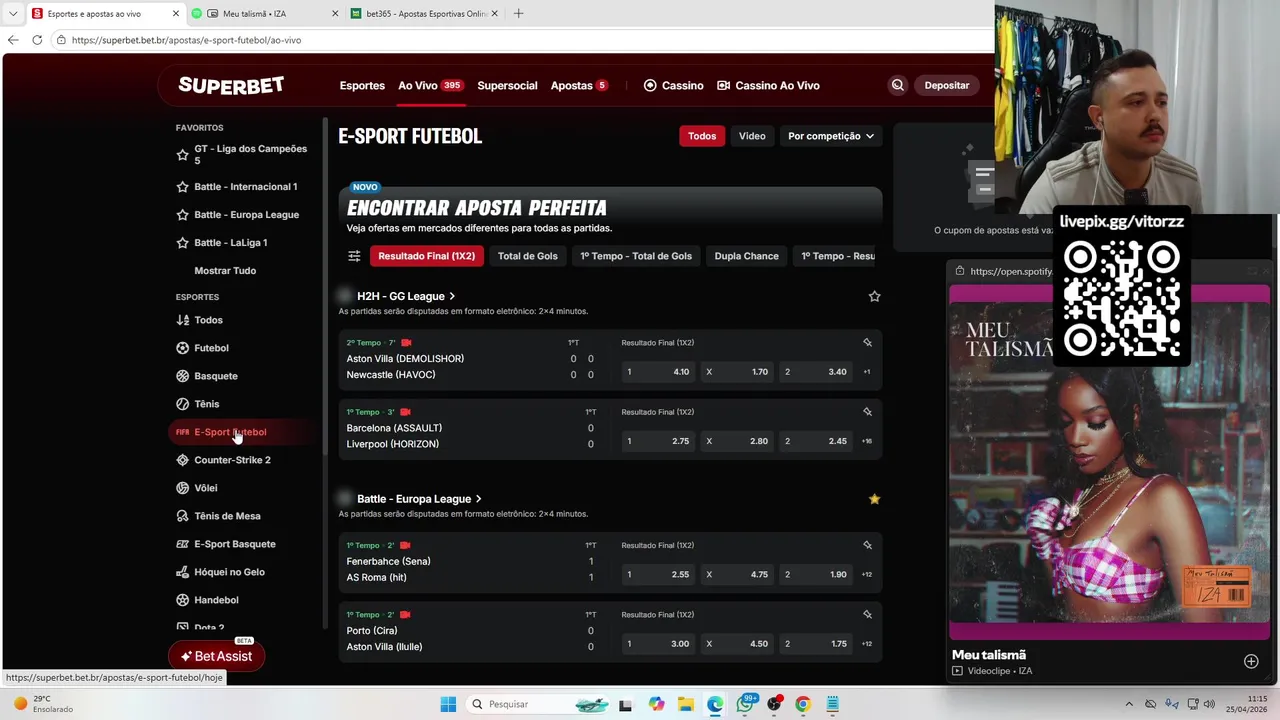
Task: Open the Por competição dropdown
Action: click(x=830, y=136)
